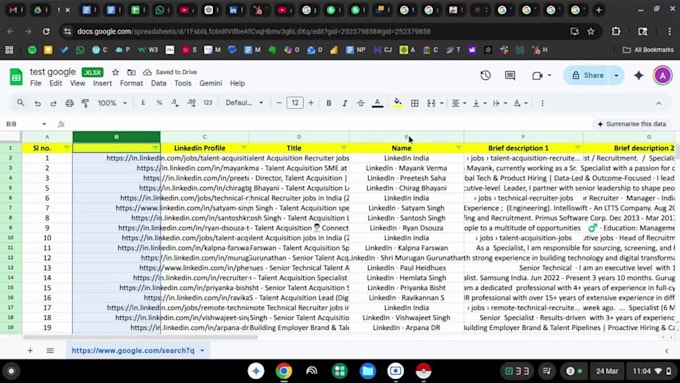Expand the text rotation dropdown
The height and width of the screenshot is (383, 680).
[526, 103]
